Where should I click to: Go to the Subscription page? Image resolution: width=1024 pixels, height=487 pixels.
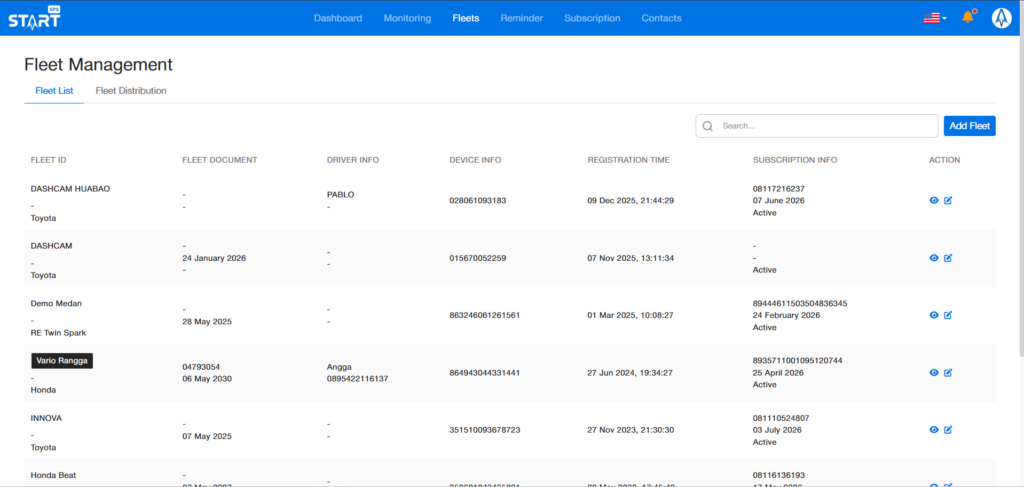592,18
